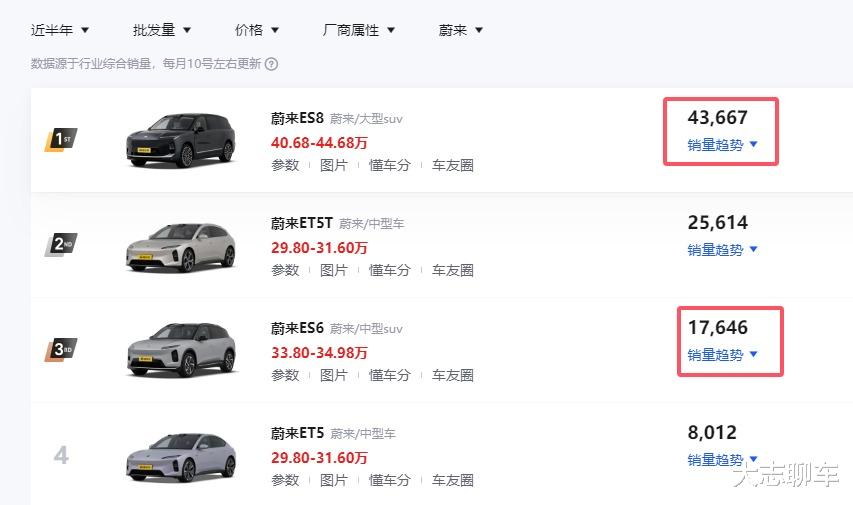Click the 3rd place rank badge

click(x=60, y=350)
